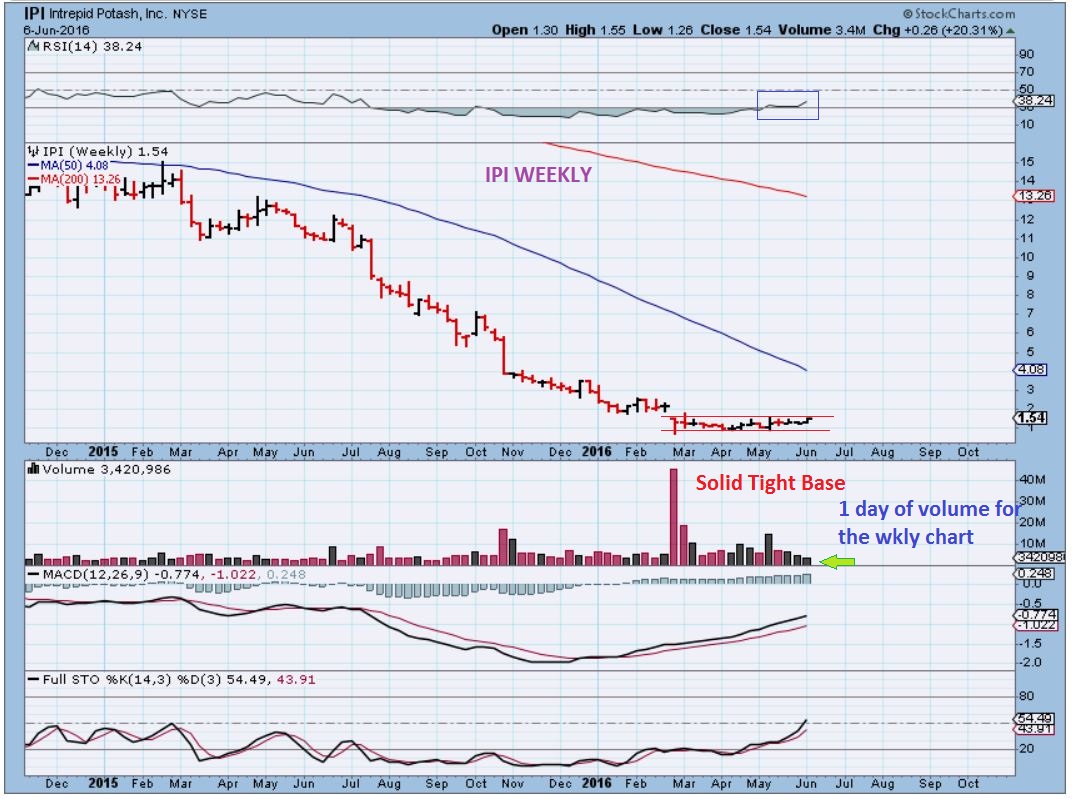The width and height of the screenshot is (1073, 799).
Task: Click the small icon before RSI(14)
Action: (34, 47)
